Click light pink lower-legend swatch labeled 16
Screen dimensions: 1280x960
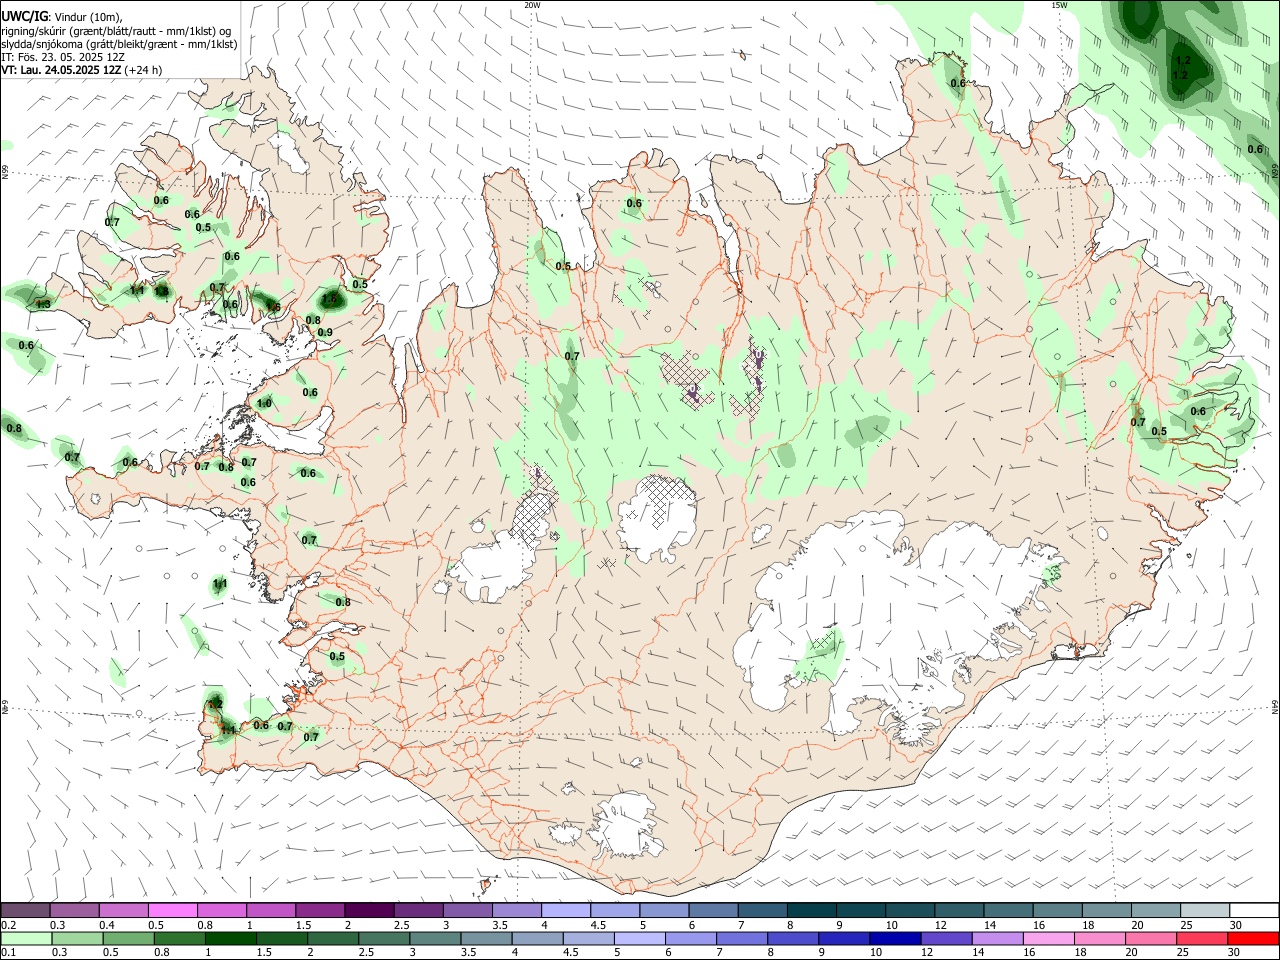click(x=1050, y=938)
